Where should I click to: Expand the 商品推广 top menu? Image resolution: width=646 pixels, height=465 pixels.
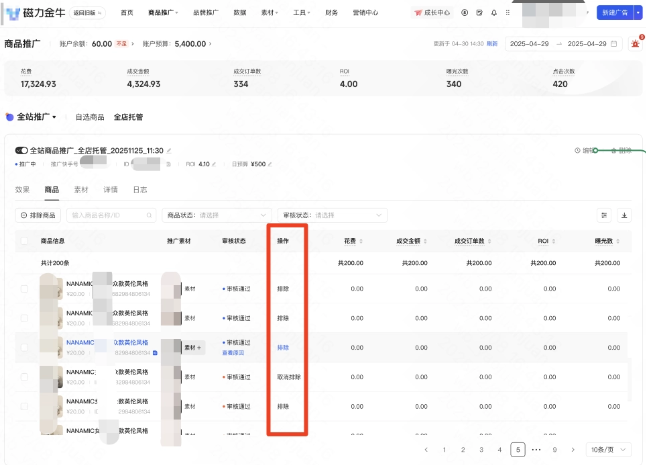163,13
